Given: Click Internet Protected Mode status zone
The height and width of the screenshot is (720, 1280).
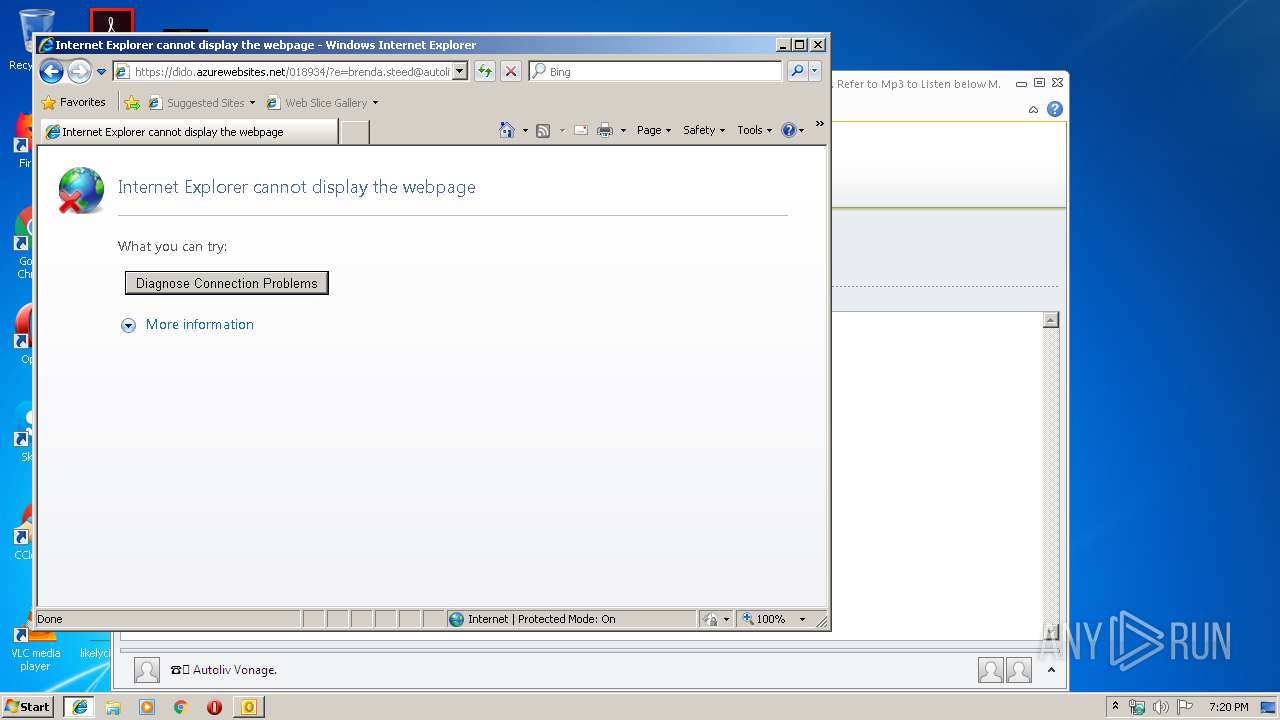Looking at the screenshot, I should pyautogui.click(x=571, y=619).
